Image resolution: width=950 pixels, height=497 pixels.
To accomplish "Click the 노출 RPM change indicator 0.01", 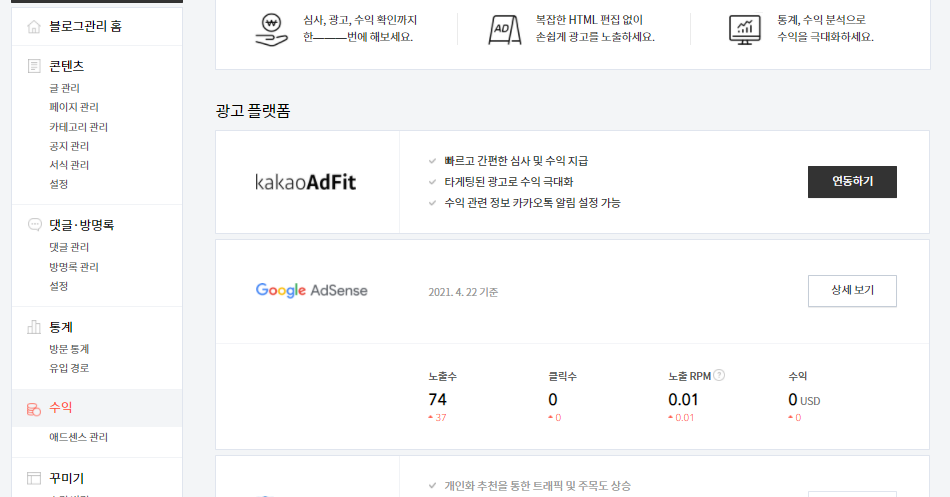I will (x=681, y=418).
